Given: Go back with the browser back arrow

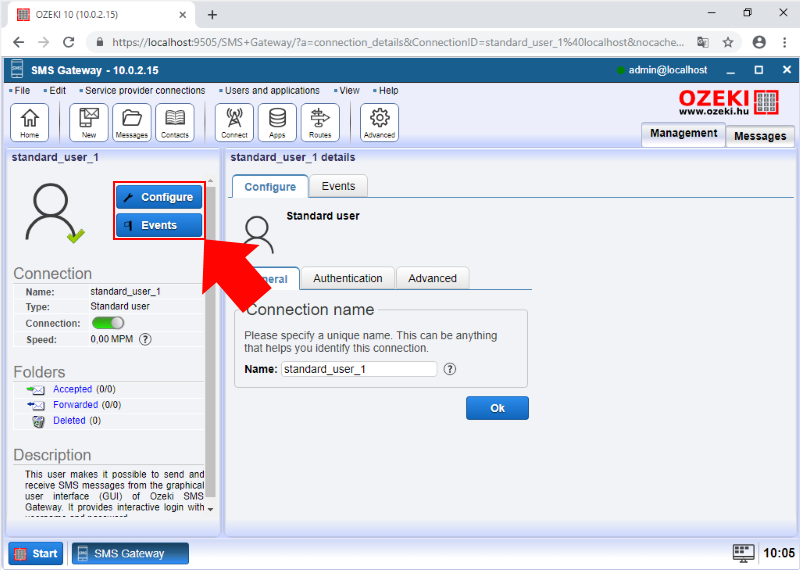Looking at the screenshot, I should 18,42.
